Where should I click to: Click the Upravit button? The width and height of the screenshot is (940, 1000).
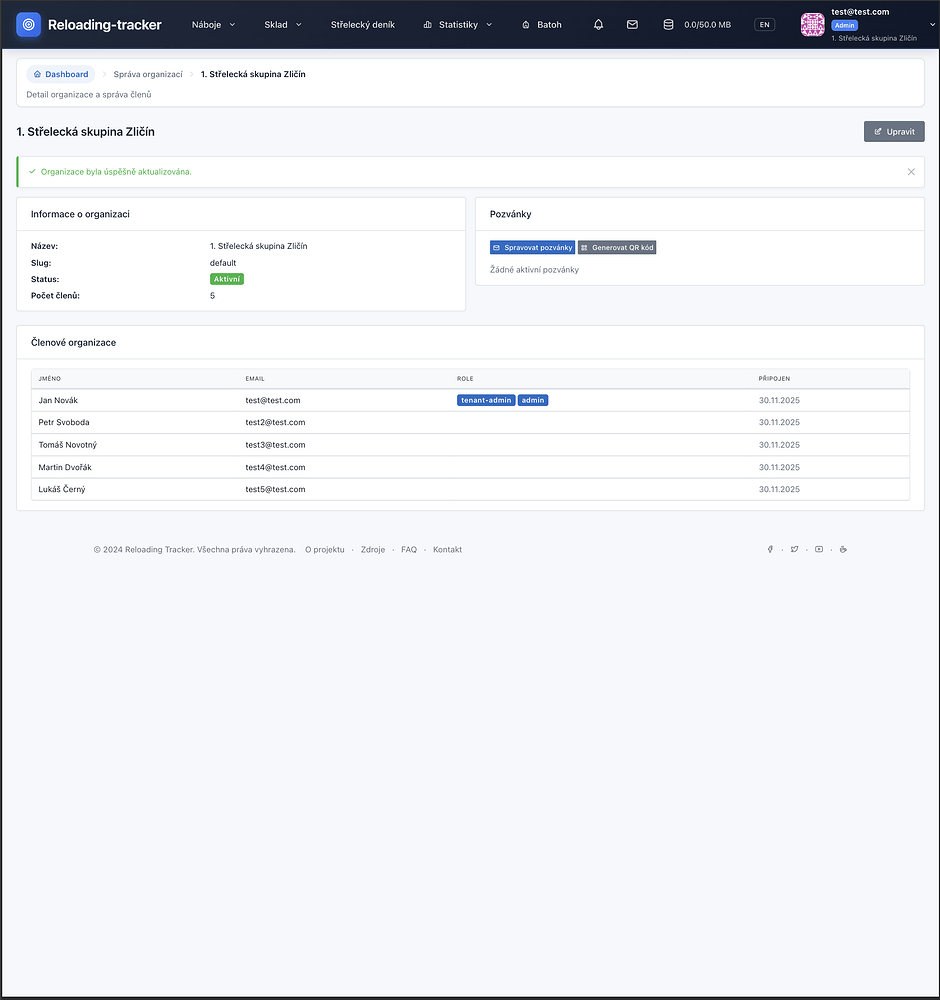pos(894,131)
